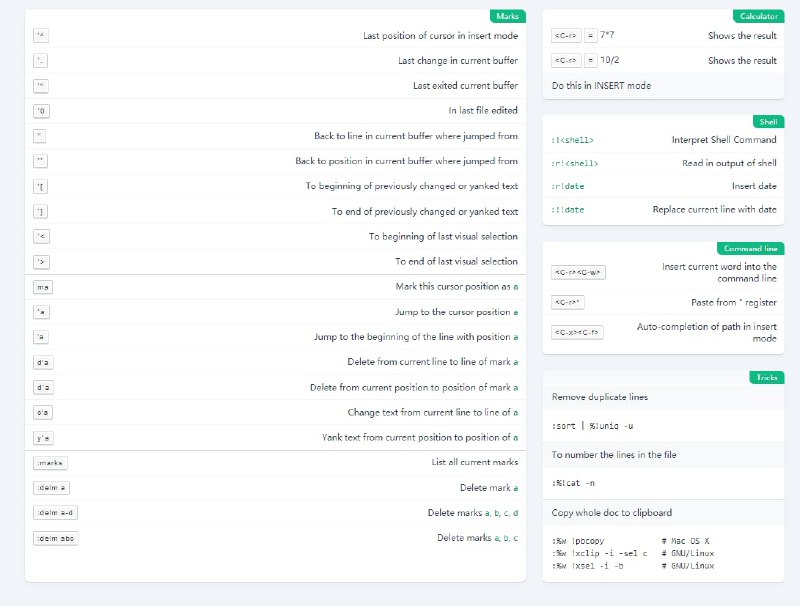Click the 'ma' key badge
This screenshot has width=800, height=606.
point(42,287)
